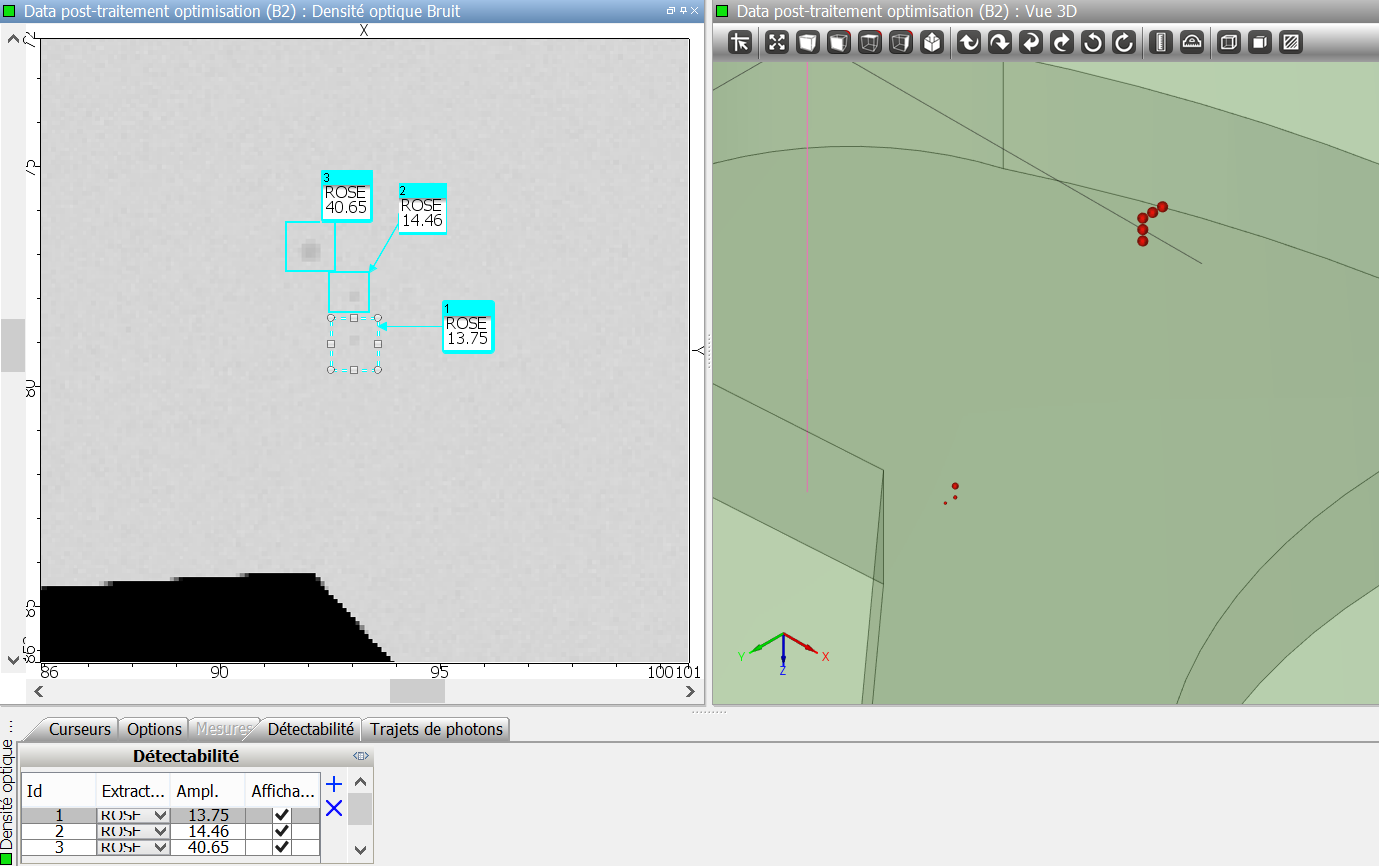Click the Id column header

pos(59,791)
